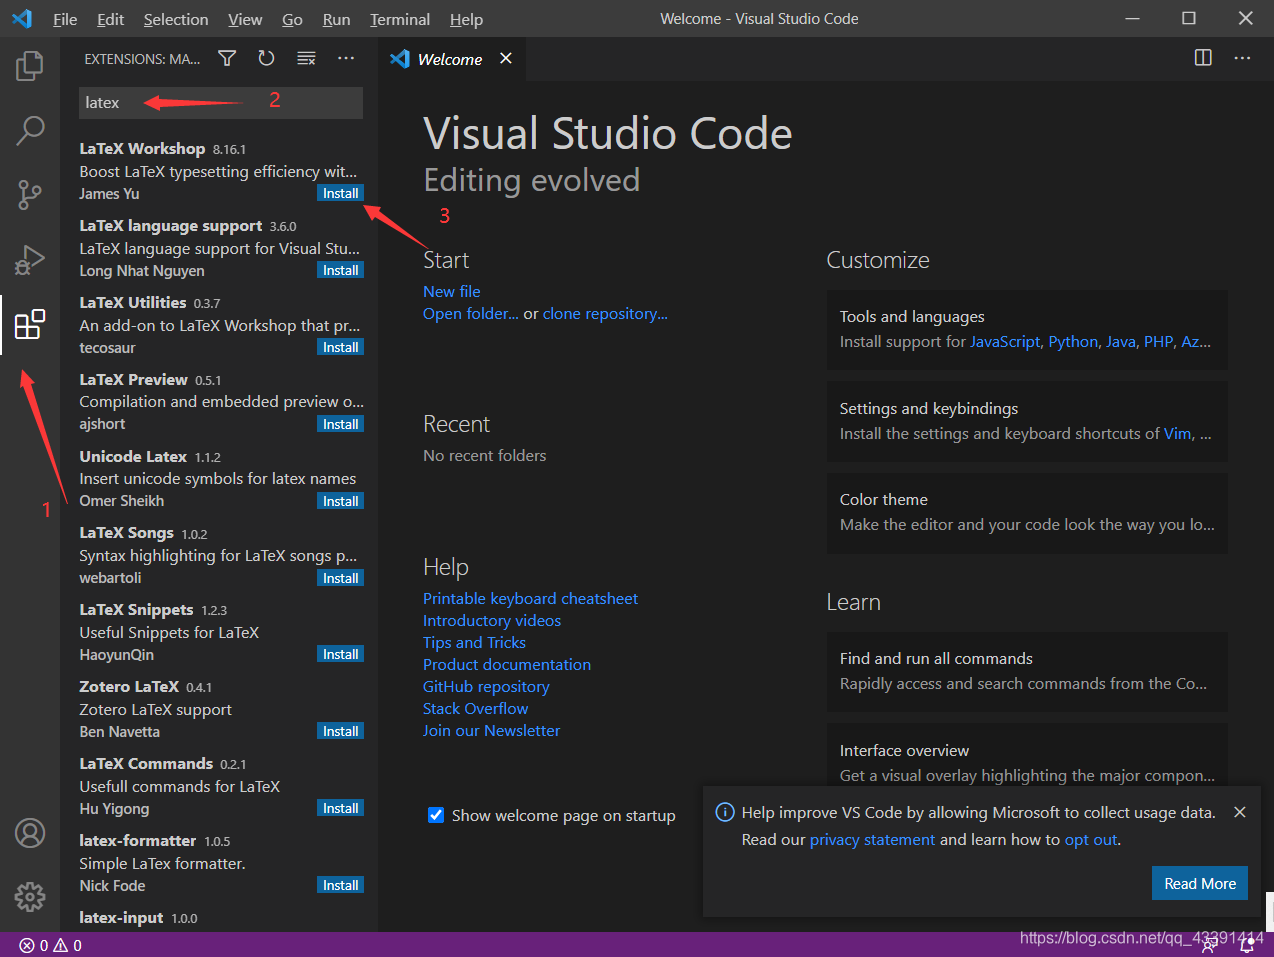Click the opt out link
Image resolution: width=1274 pixels, height=957 pixels.
tap(1090, 839)
